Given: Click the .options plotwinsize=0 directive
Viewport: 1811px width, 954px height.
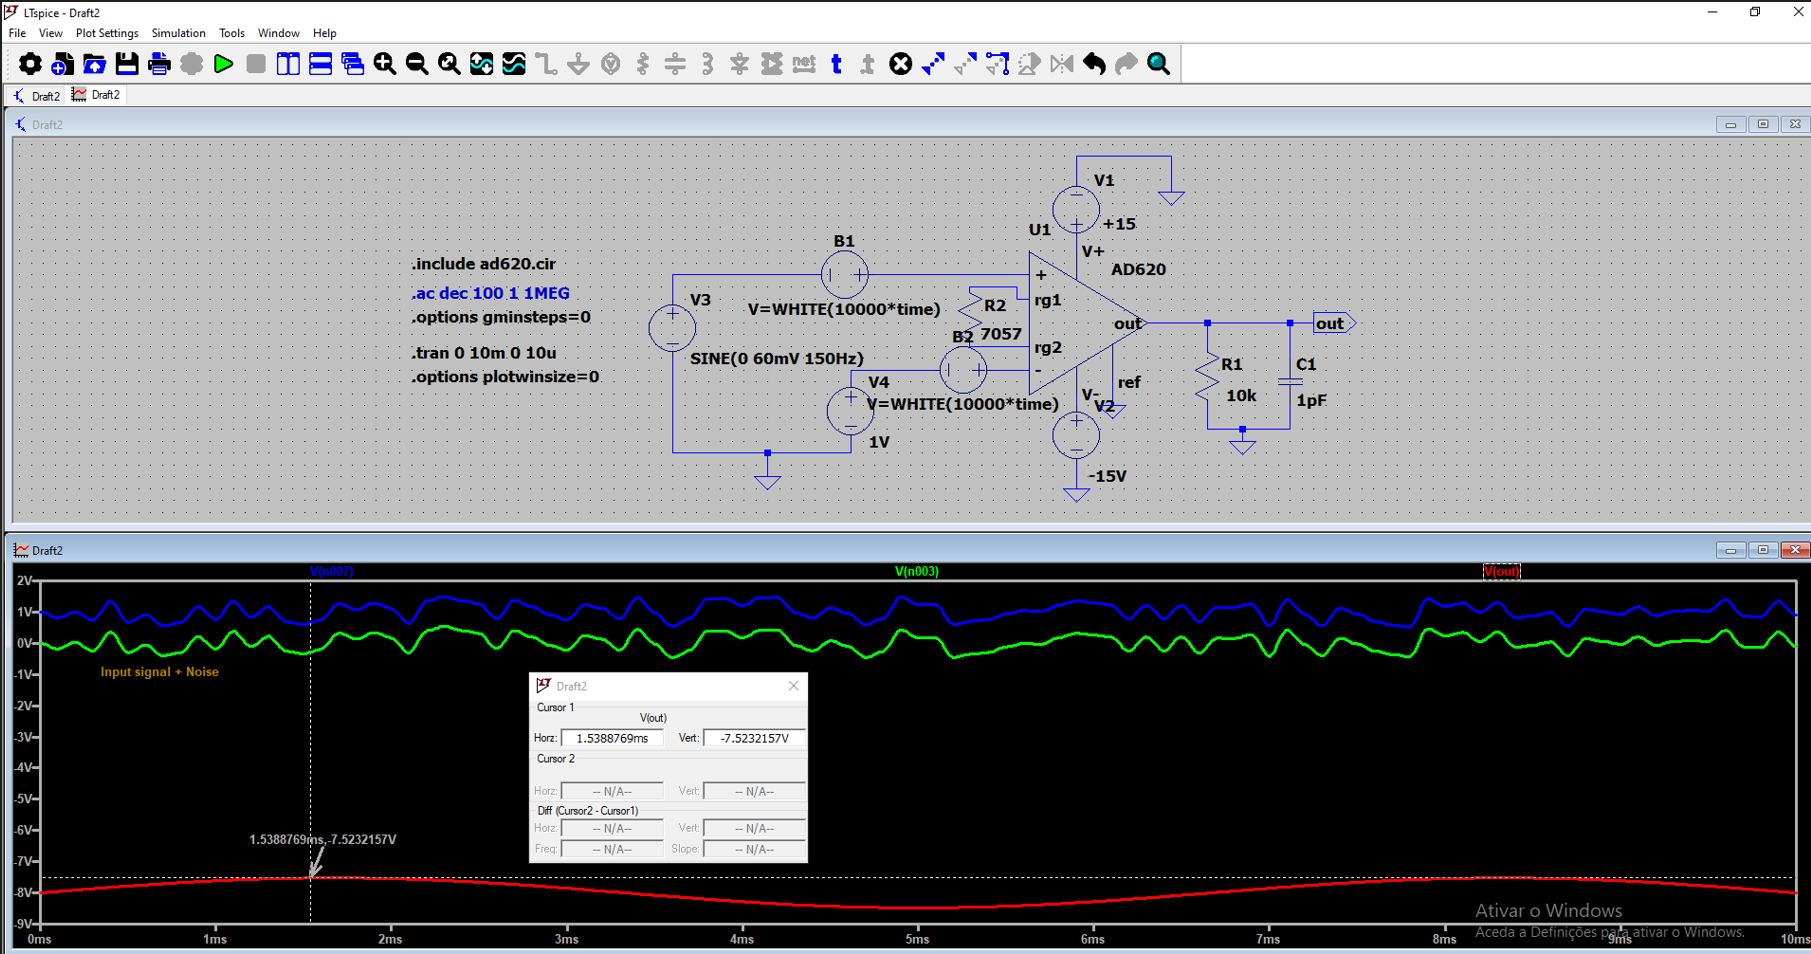Looking at the screenshot, I should tap(505, 377).
